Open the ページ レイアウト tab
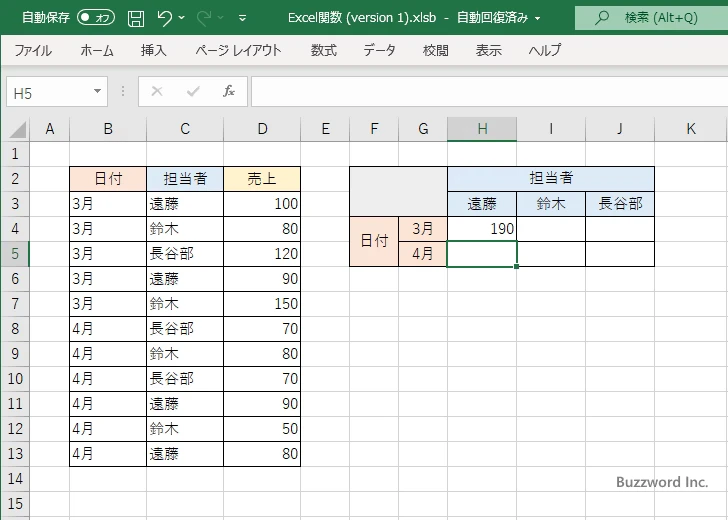Image resolution: width=728 pixels, height=520 pixels. click(238, 50)
